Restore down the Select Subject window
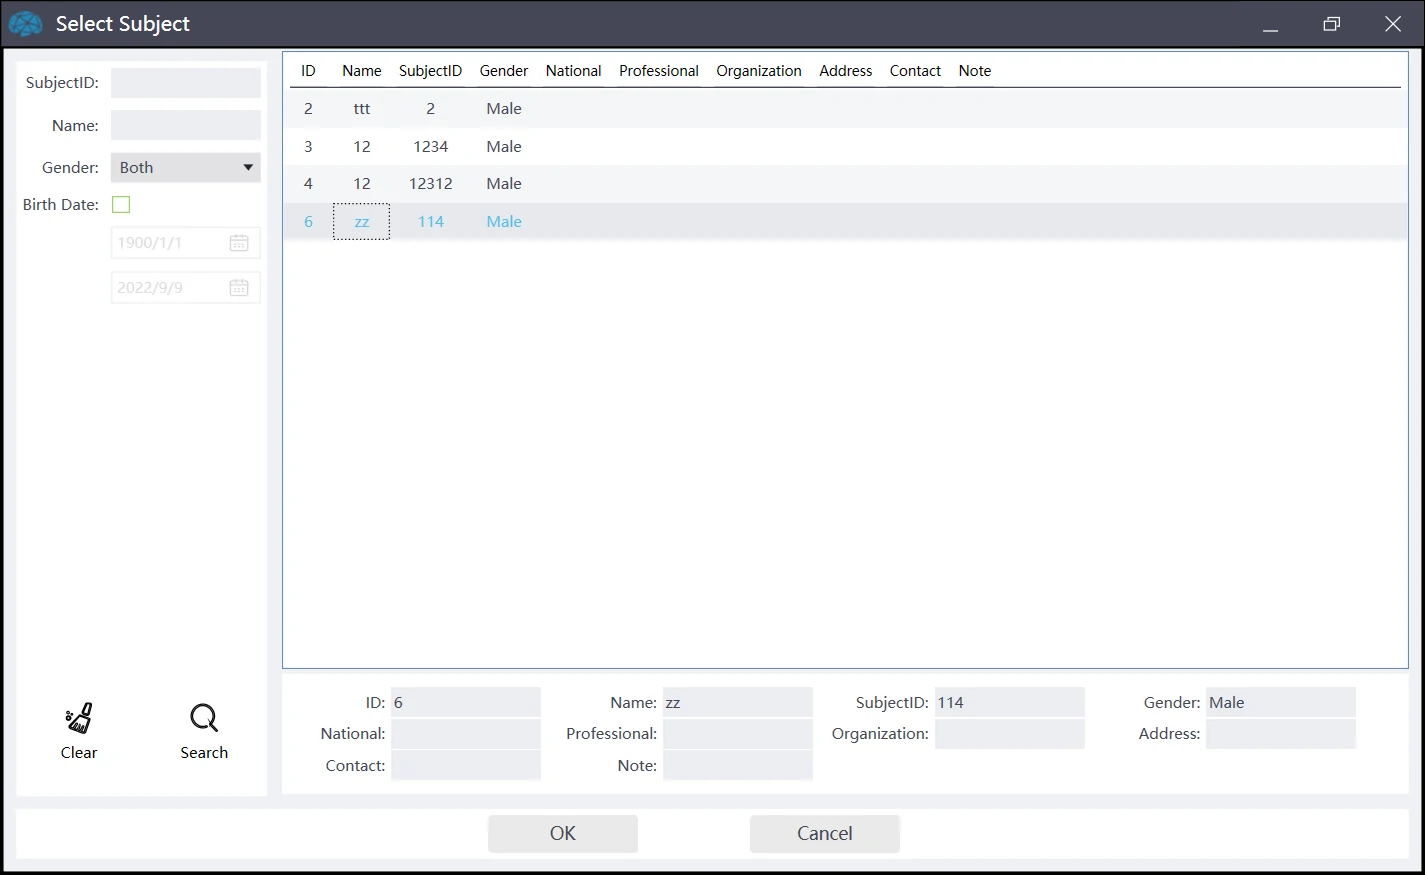This screenshot has height=875, width=1425. click(1331, 24)
